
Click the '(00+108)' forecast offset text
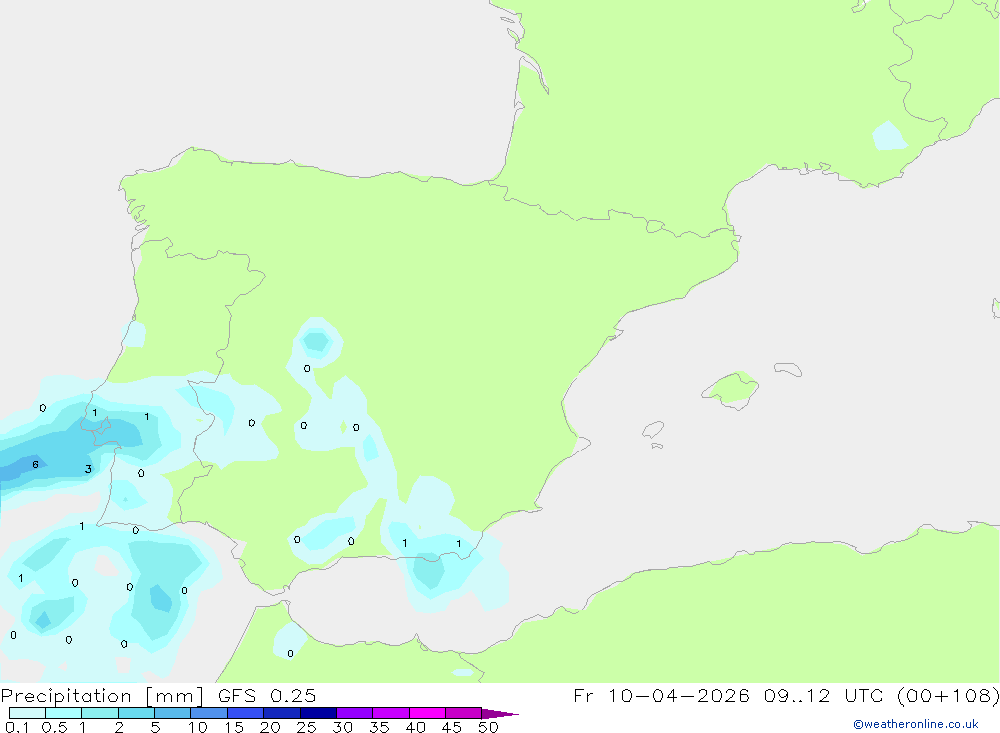pyautogui.click(x=948, y=696)
